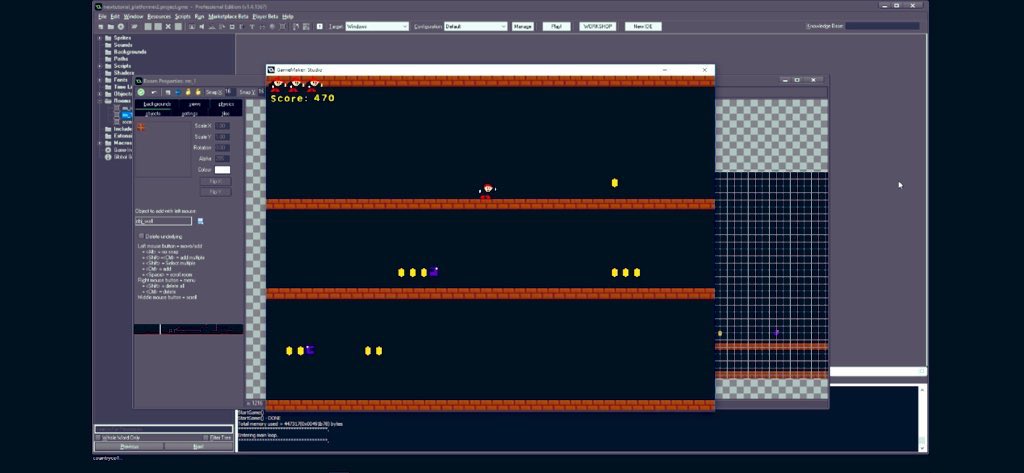Click the create sound speaker icon

(202, 27)
